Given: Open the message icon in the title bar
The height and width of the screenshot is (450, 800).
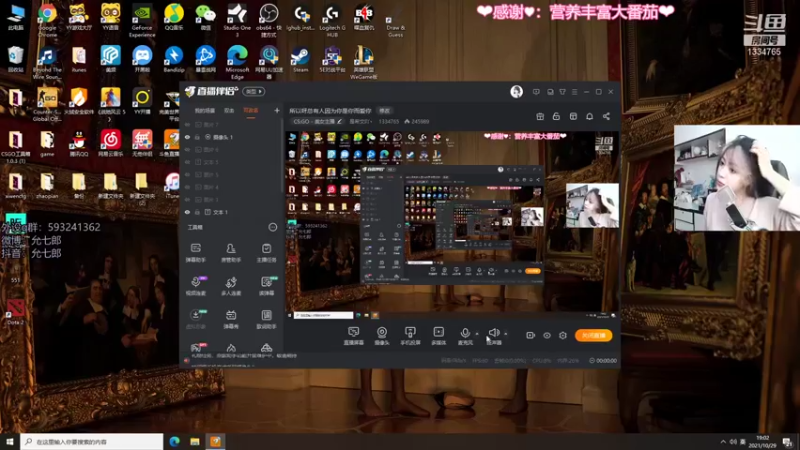Looking at the screenshot, I should point(536,92).
